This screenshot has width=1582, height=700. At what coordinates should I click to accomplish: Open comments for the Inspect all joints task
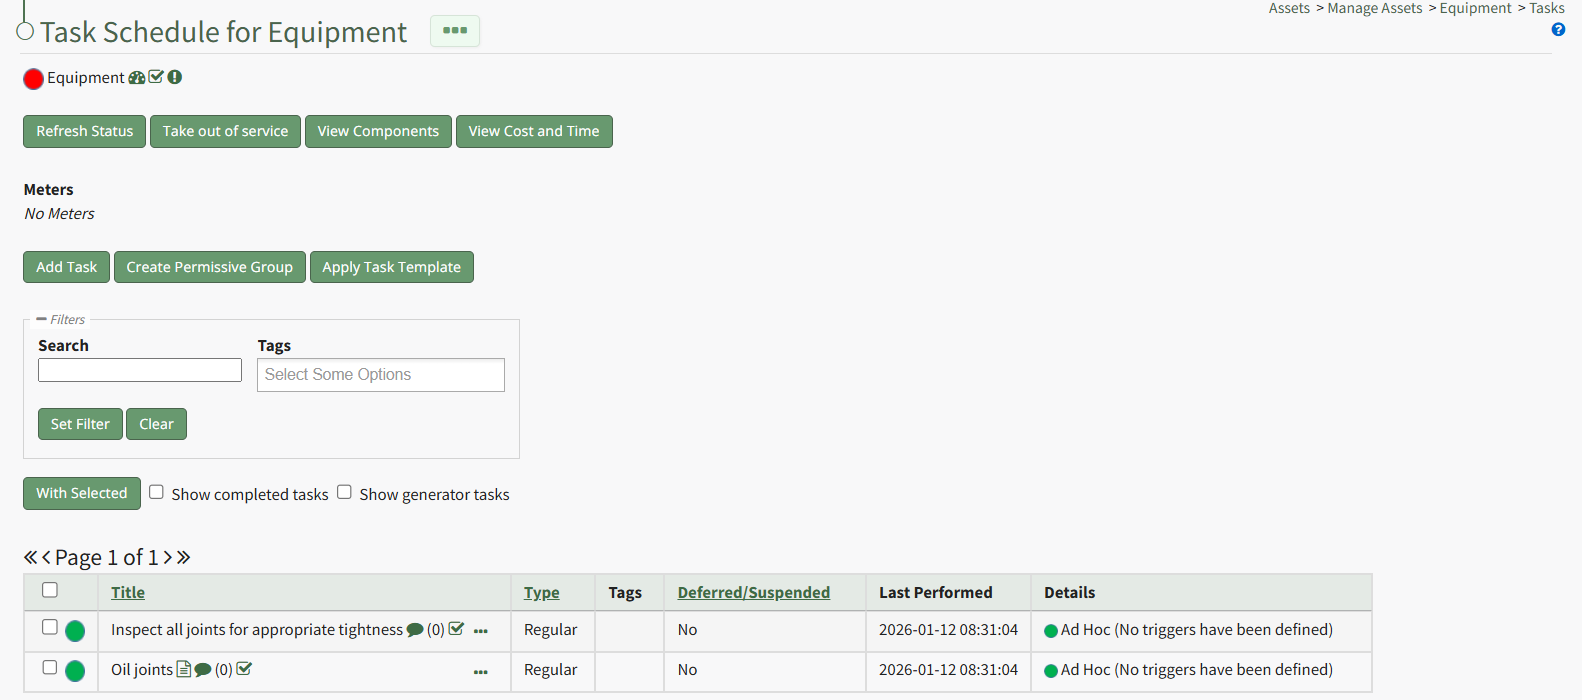click(x=415, y=630)
